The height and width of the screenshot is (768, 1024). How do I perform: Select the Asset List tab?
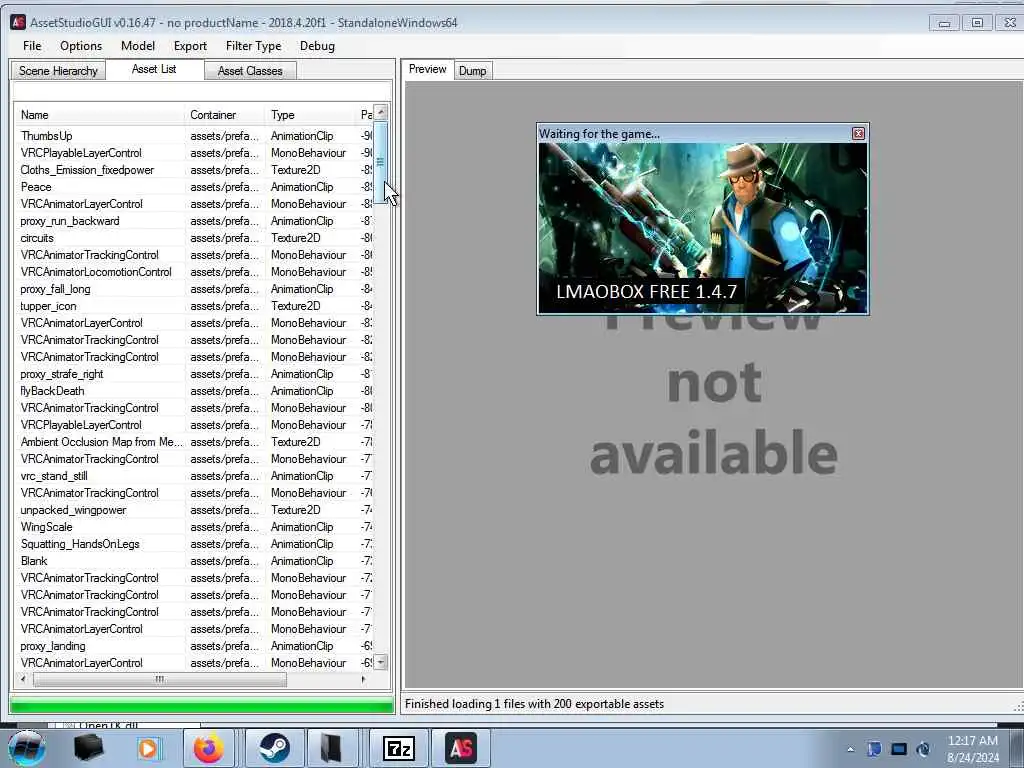[x=154, y=69]
